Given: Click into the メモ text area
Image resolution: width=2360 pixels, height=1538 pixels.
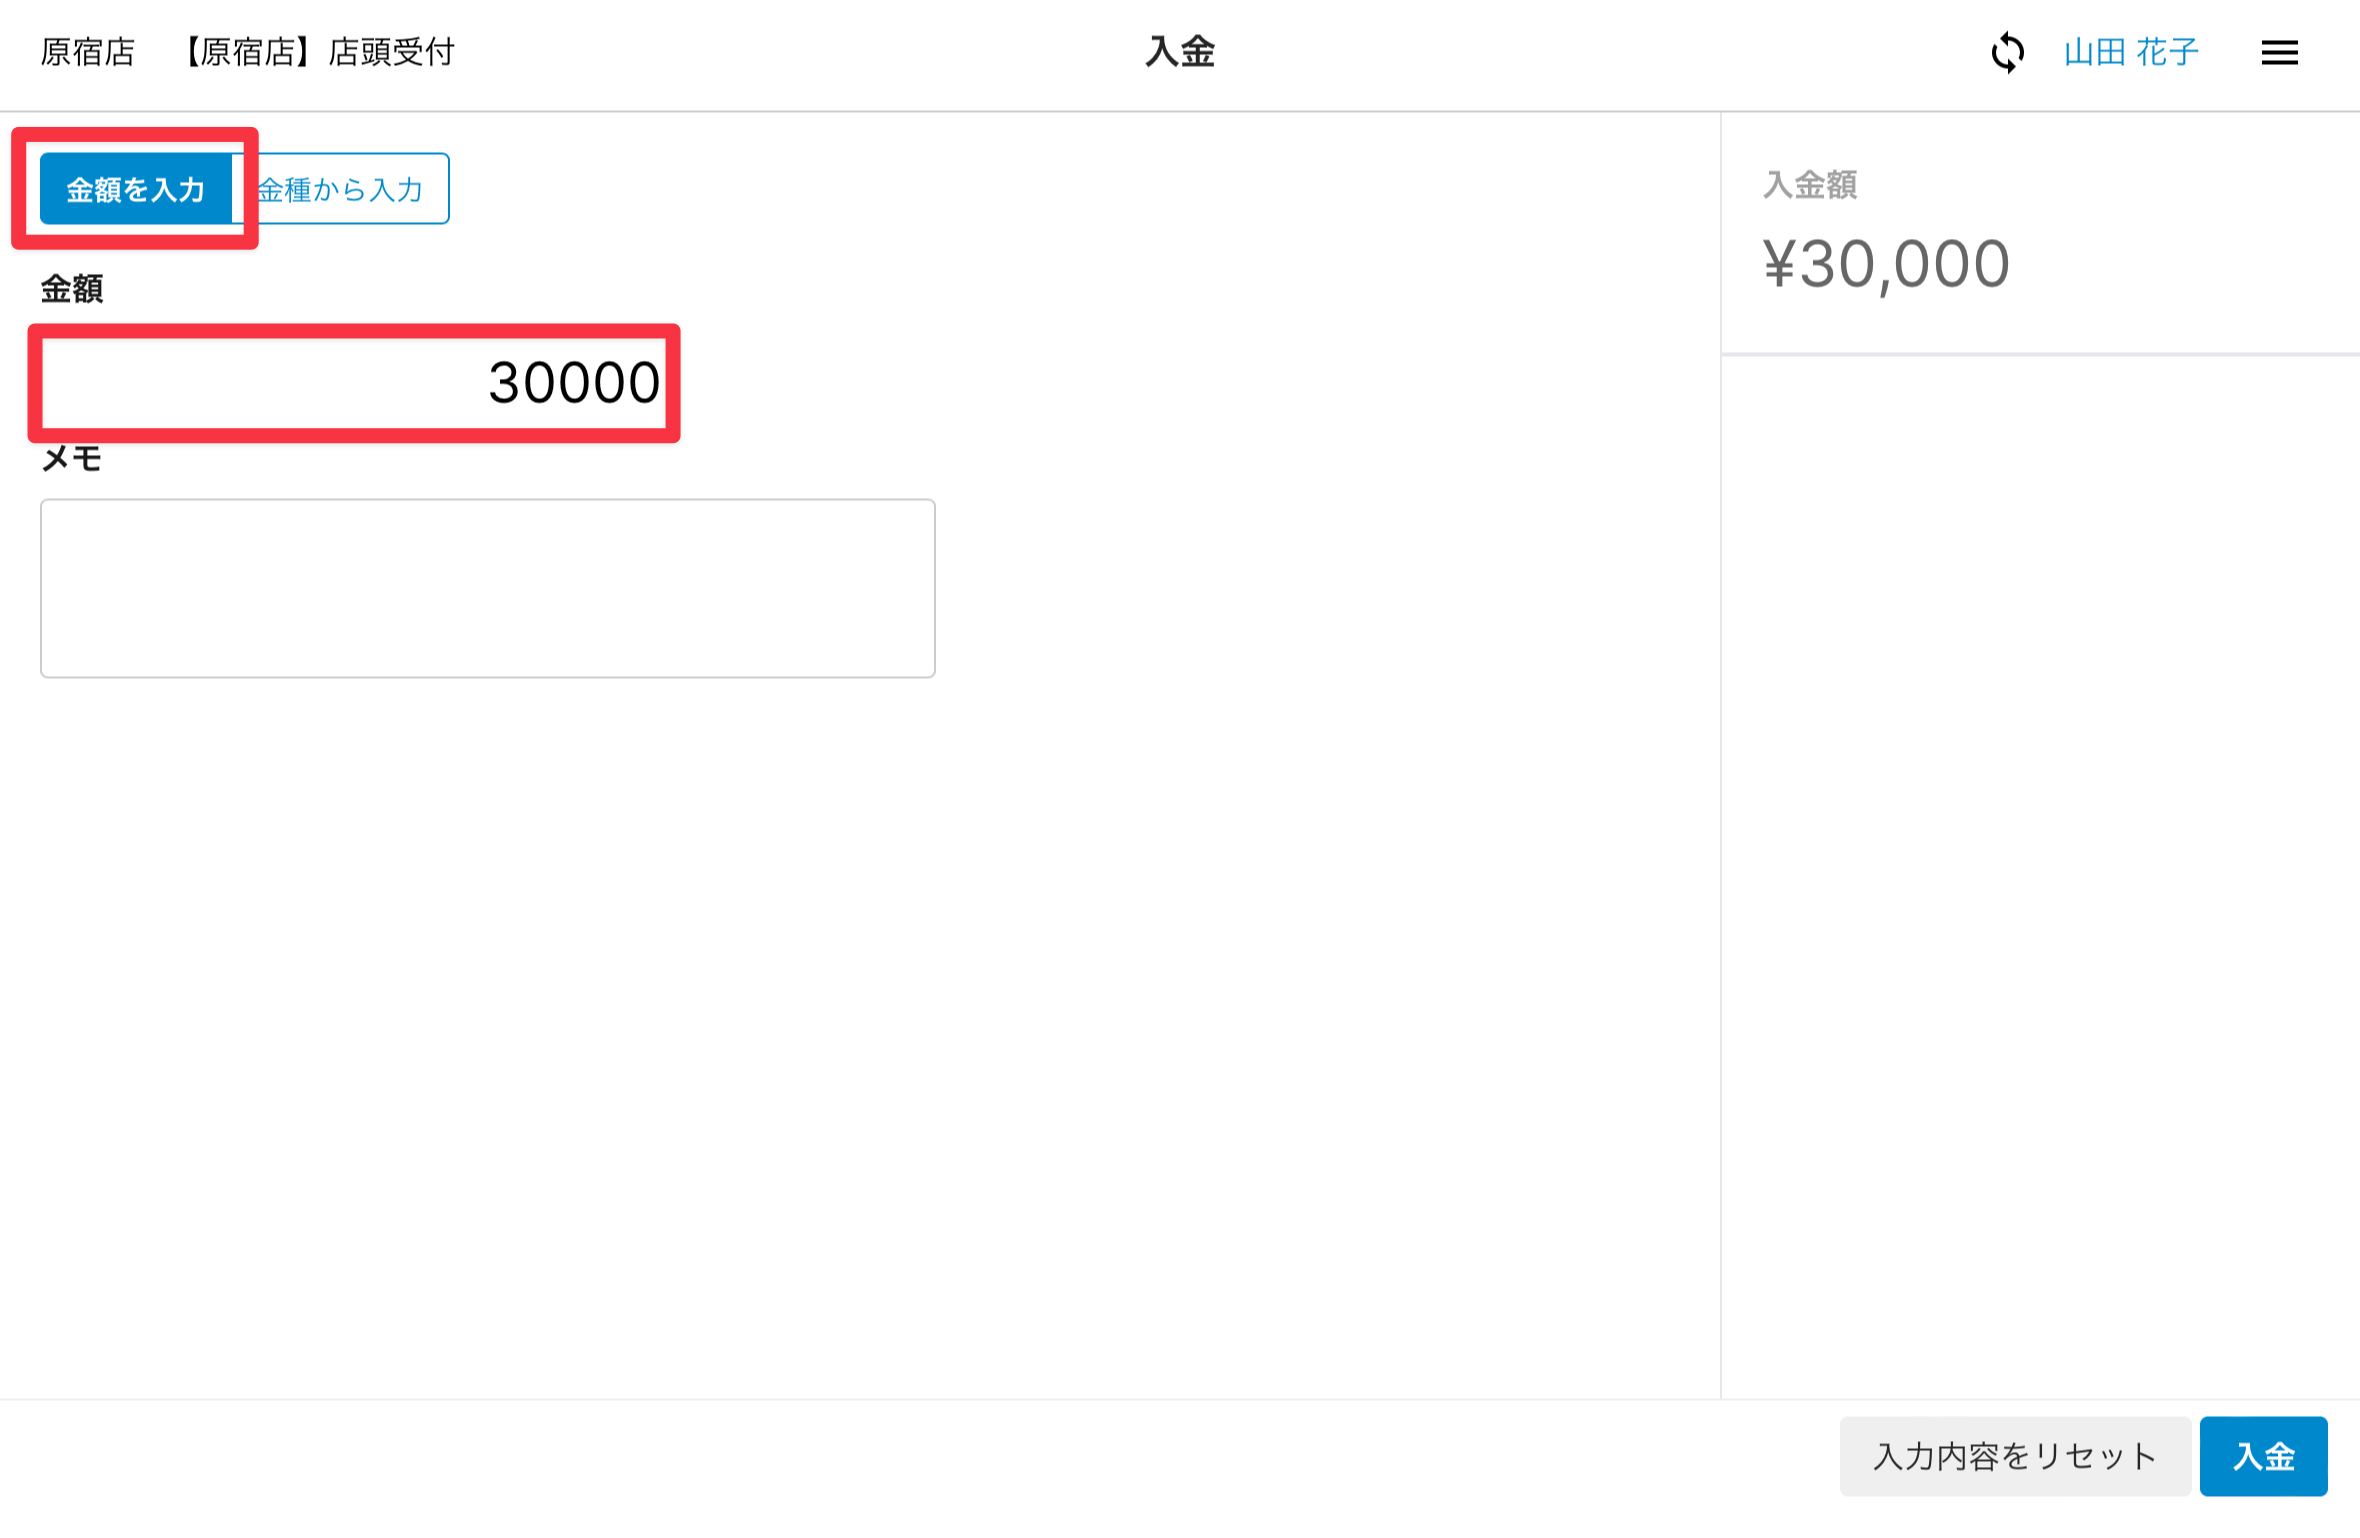Looking at the screenshot, I should point(488,588).
